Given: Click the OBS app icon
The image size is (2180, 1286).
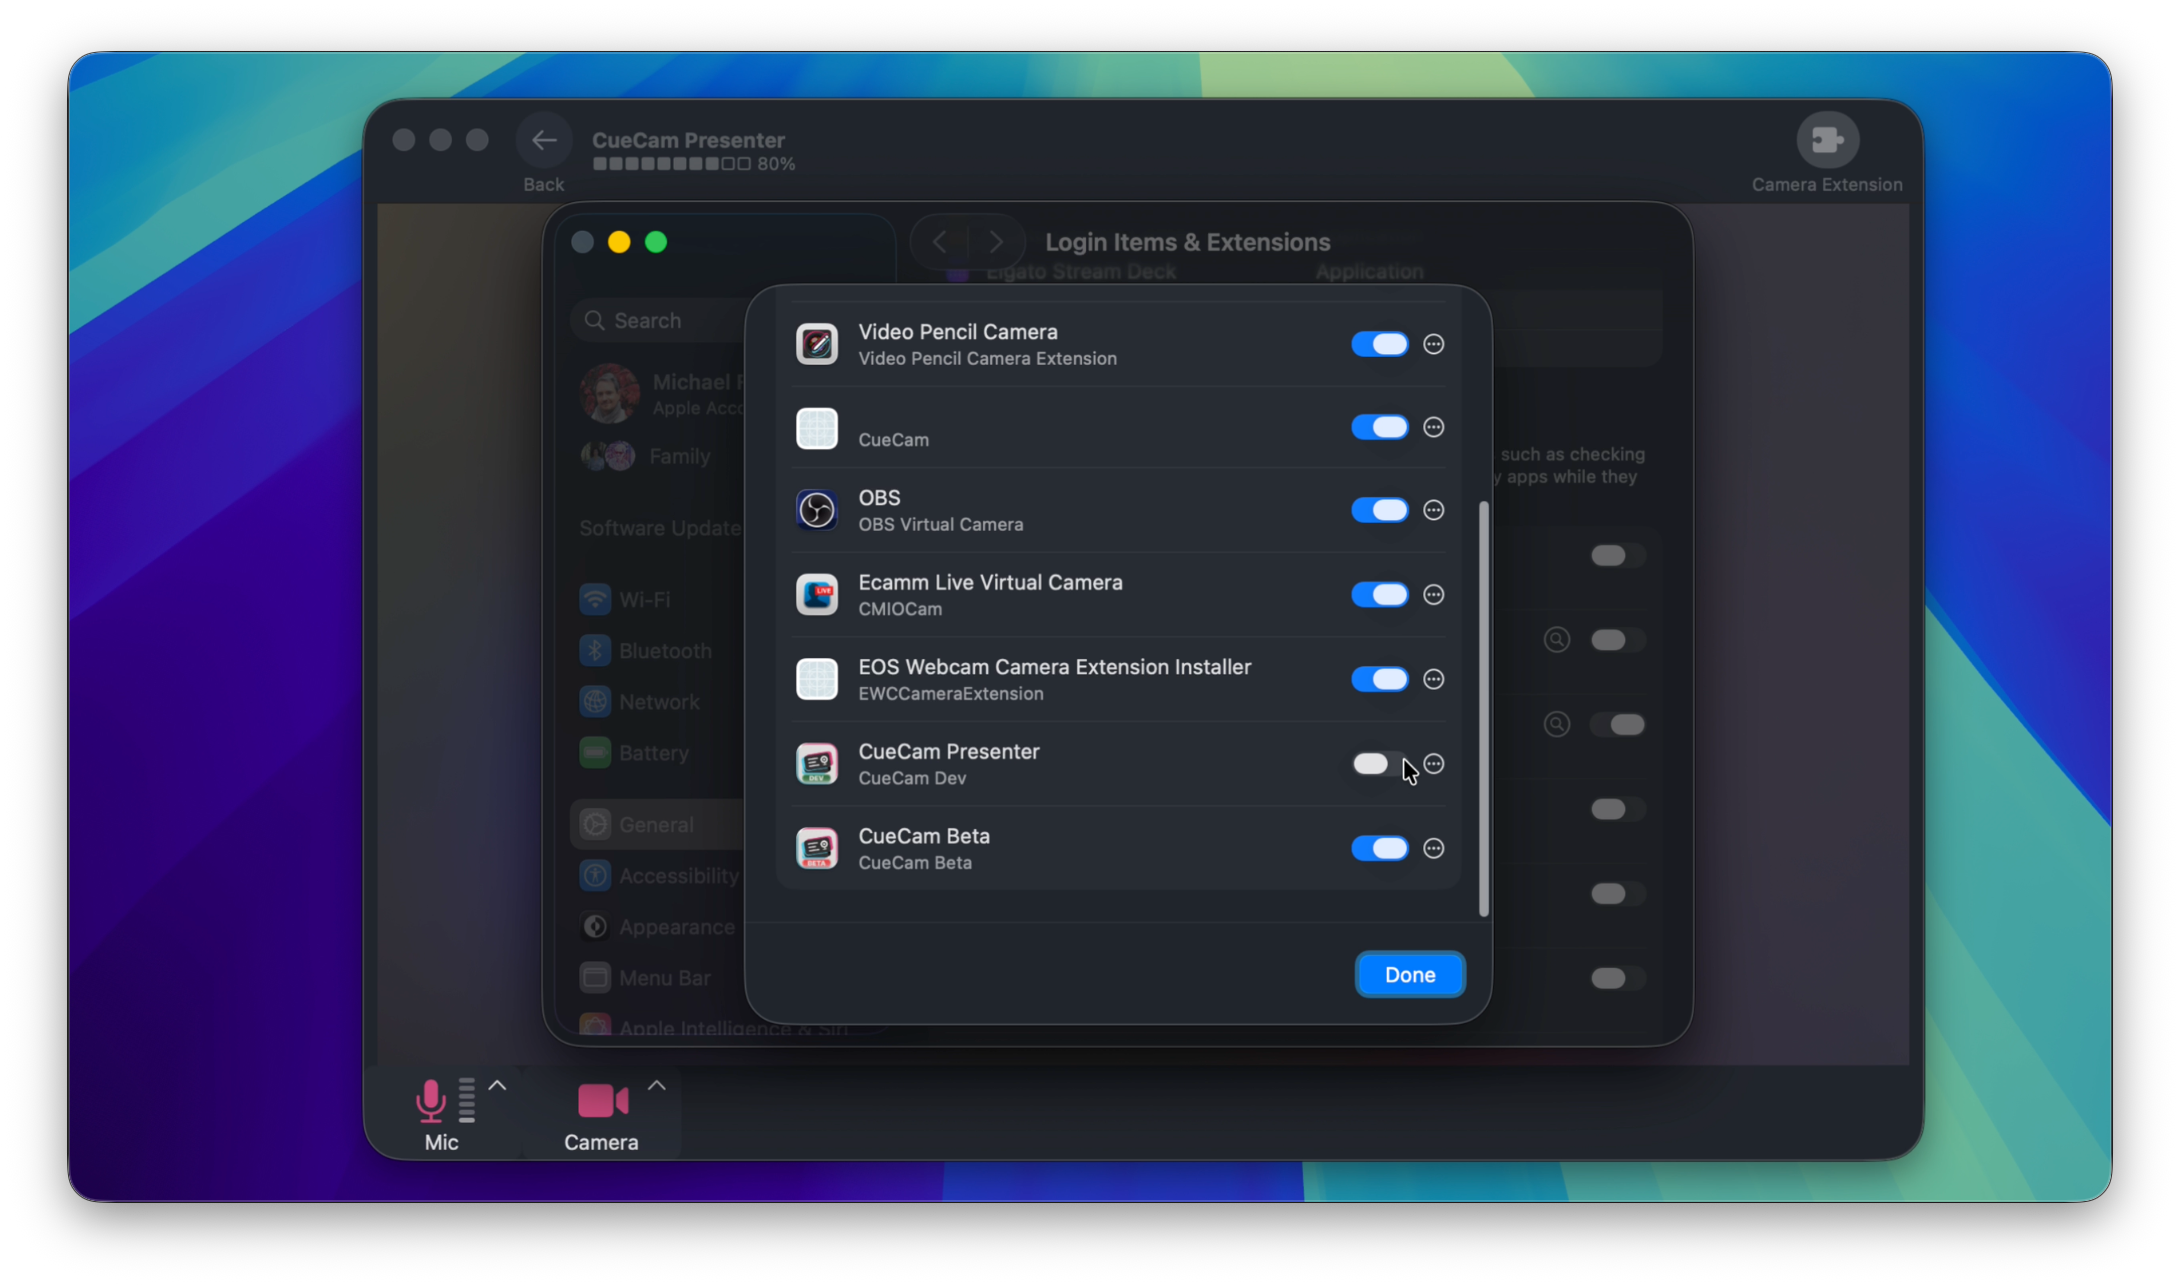Looking at the screenshot, I should point(816,510).
